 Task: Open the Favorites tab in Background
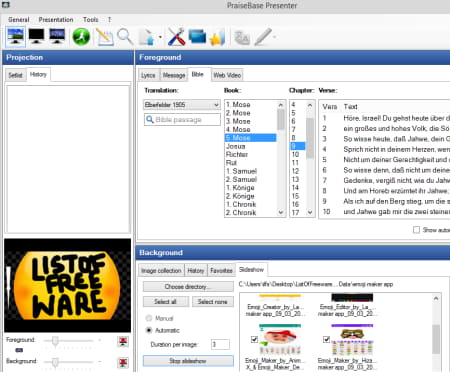tap(221, 271)
